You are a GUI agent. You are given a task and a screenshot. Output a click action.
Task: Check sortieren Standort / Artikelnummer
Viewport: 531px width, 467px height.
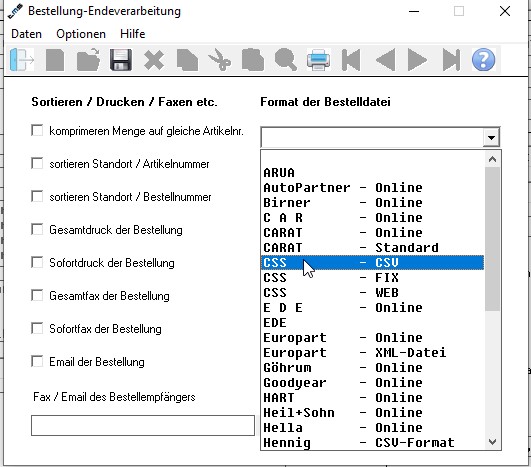[x=37, y=163]
